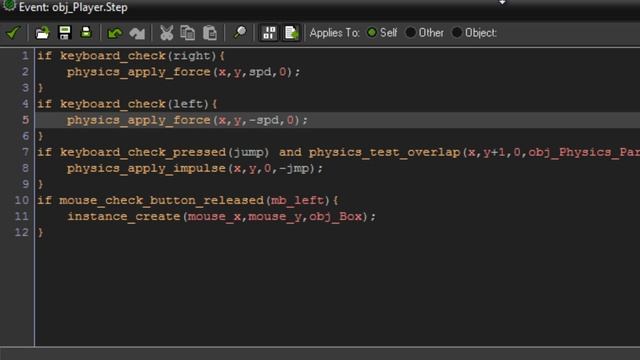
Task: Click 'keyboard_check_pressed' on line 7
Action: (x=143, y=152)
